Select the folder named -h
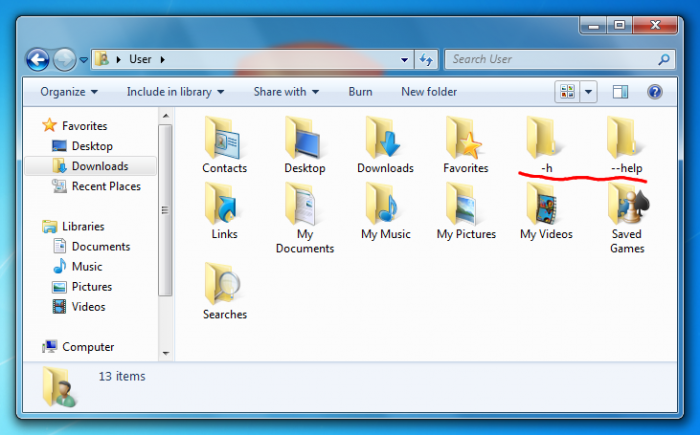This screenshot has height=435, width=700. pos(546,145)
